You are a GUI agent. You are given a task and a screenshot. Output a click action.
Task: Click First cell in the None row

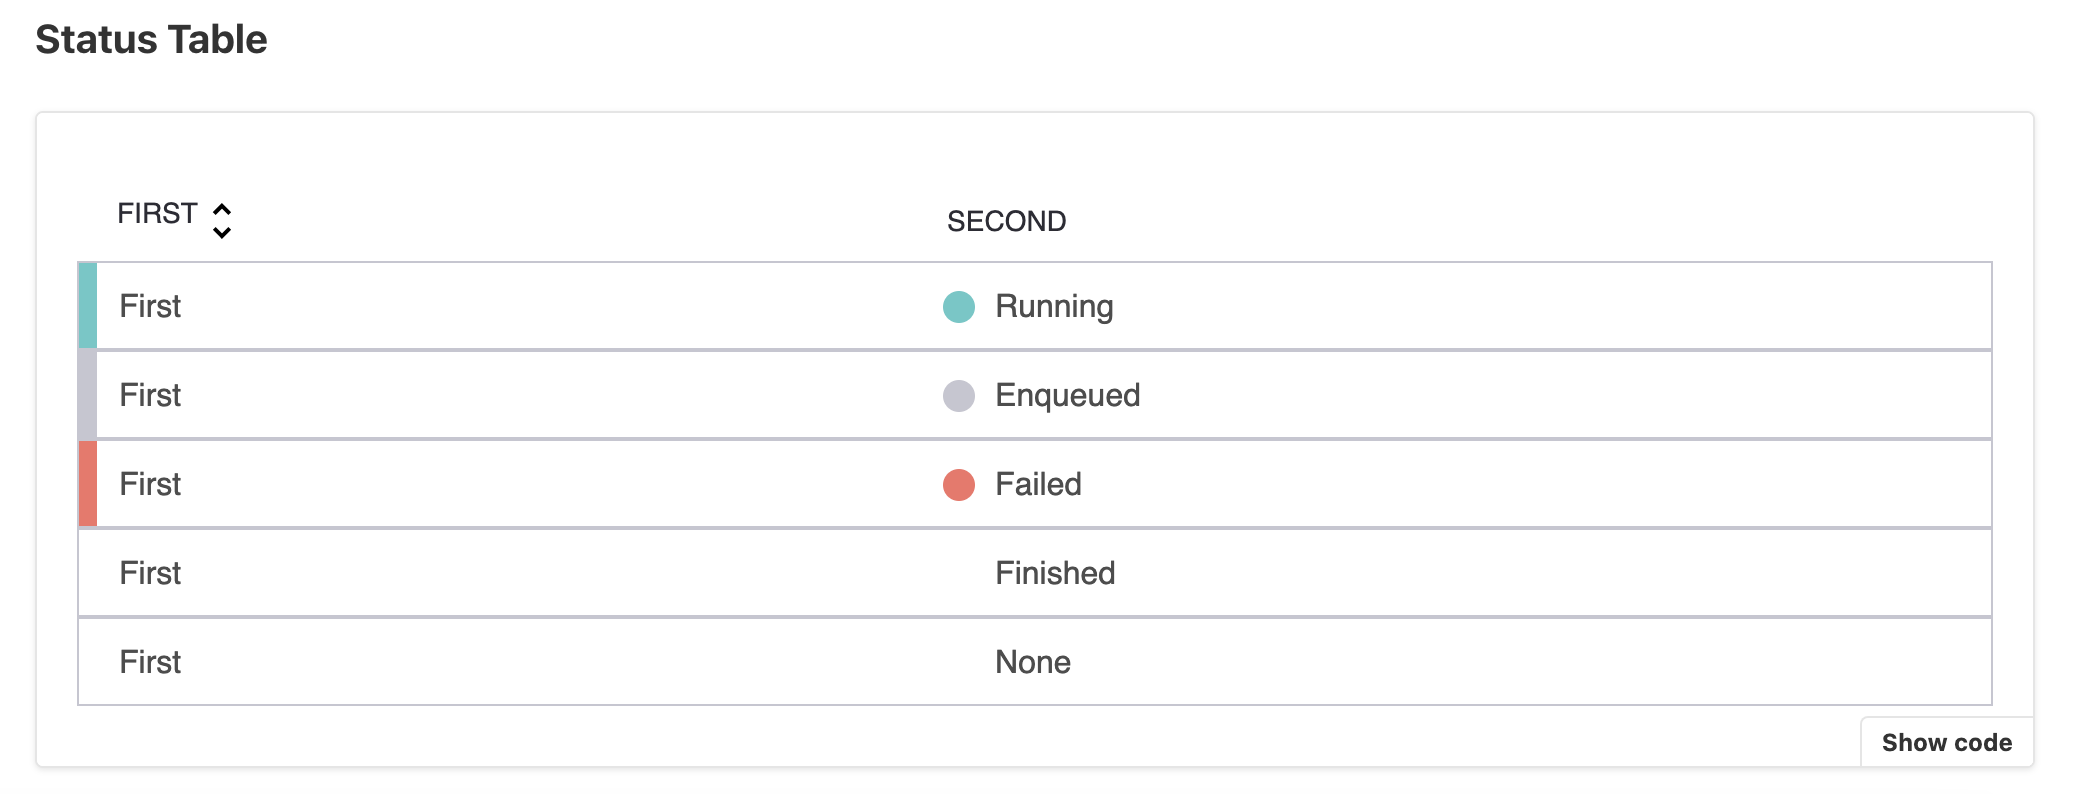[150, 663]
